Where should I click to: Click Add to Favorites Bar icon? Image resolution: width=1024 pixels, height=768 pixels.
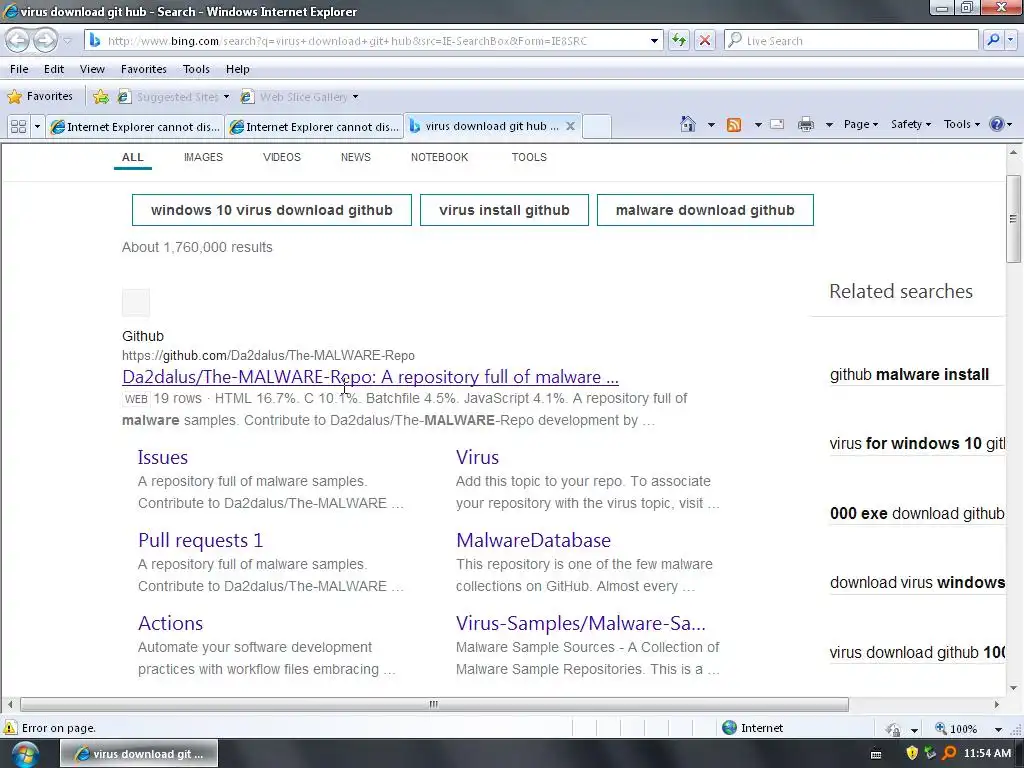point(101,97)
